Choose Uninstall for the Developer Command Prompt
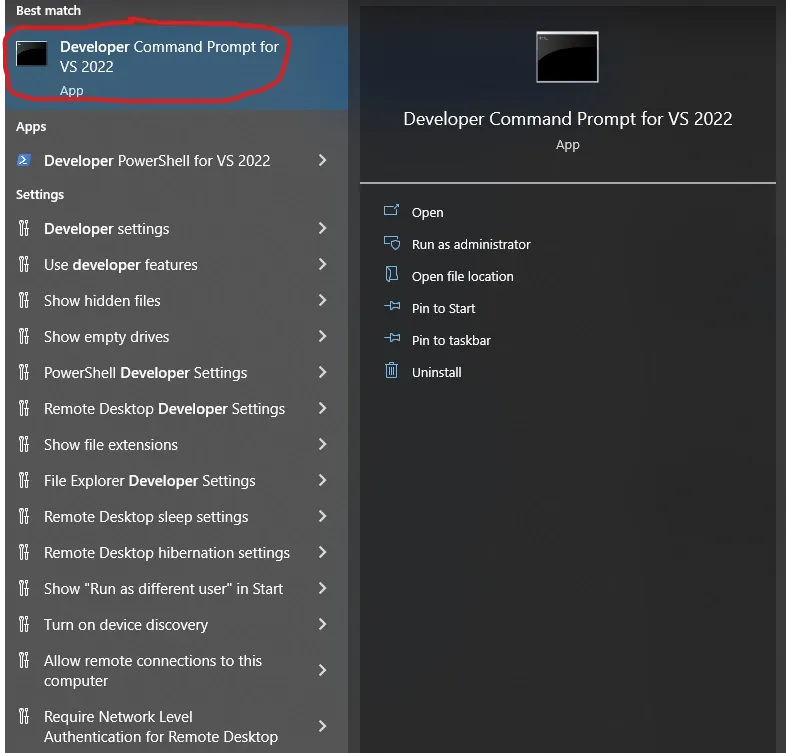Viewport: 786px width, 753px height. coord(437,372)
